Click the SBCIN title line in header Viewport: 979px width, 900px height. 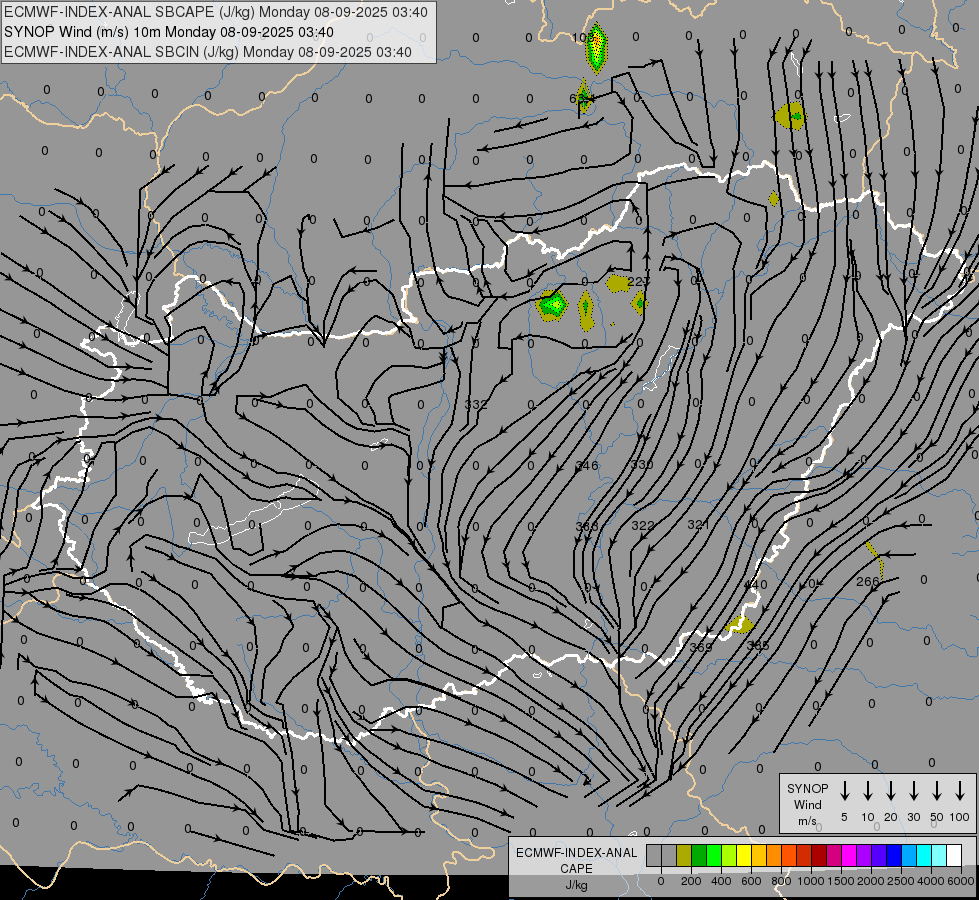[208, 52]
